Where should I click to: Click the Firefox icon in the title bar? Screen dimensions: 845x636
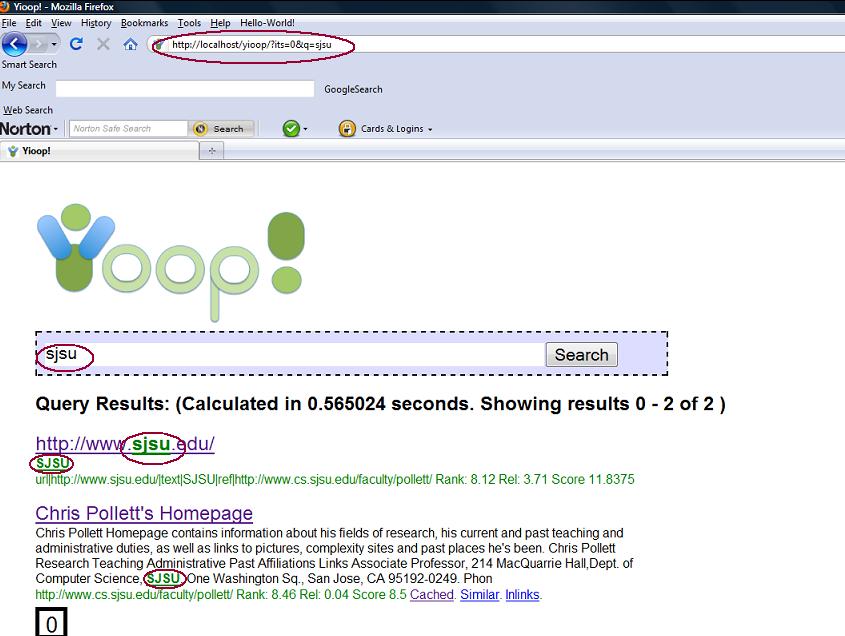tap(4, 6)
